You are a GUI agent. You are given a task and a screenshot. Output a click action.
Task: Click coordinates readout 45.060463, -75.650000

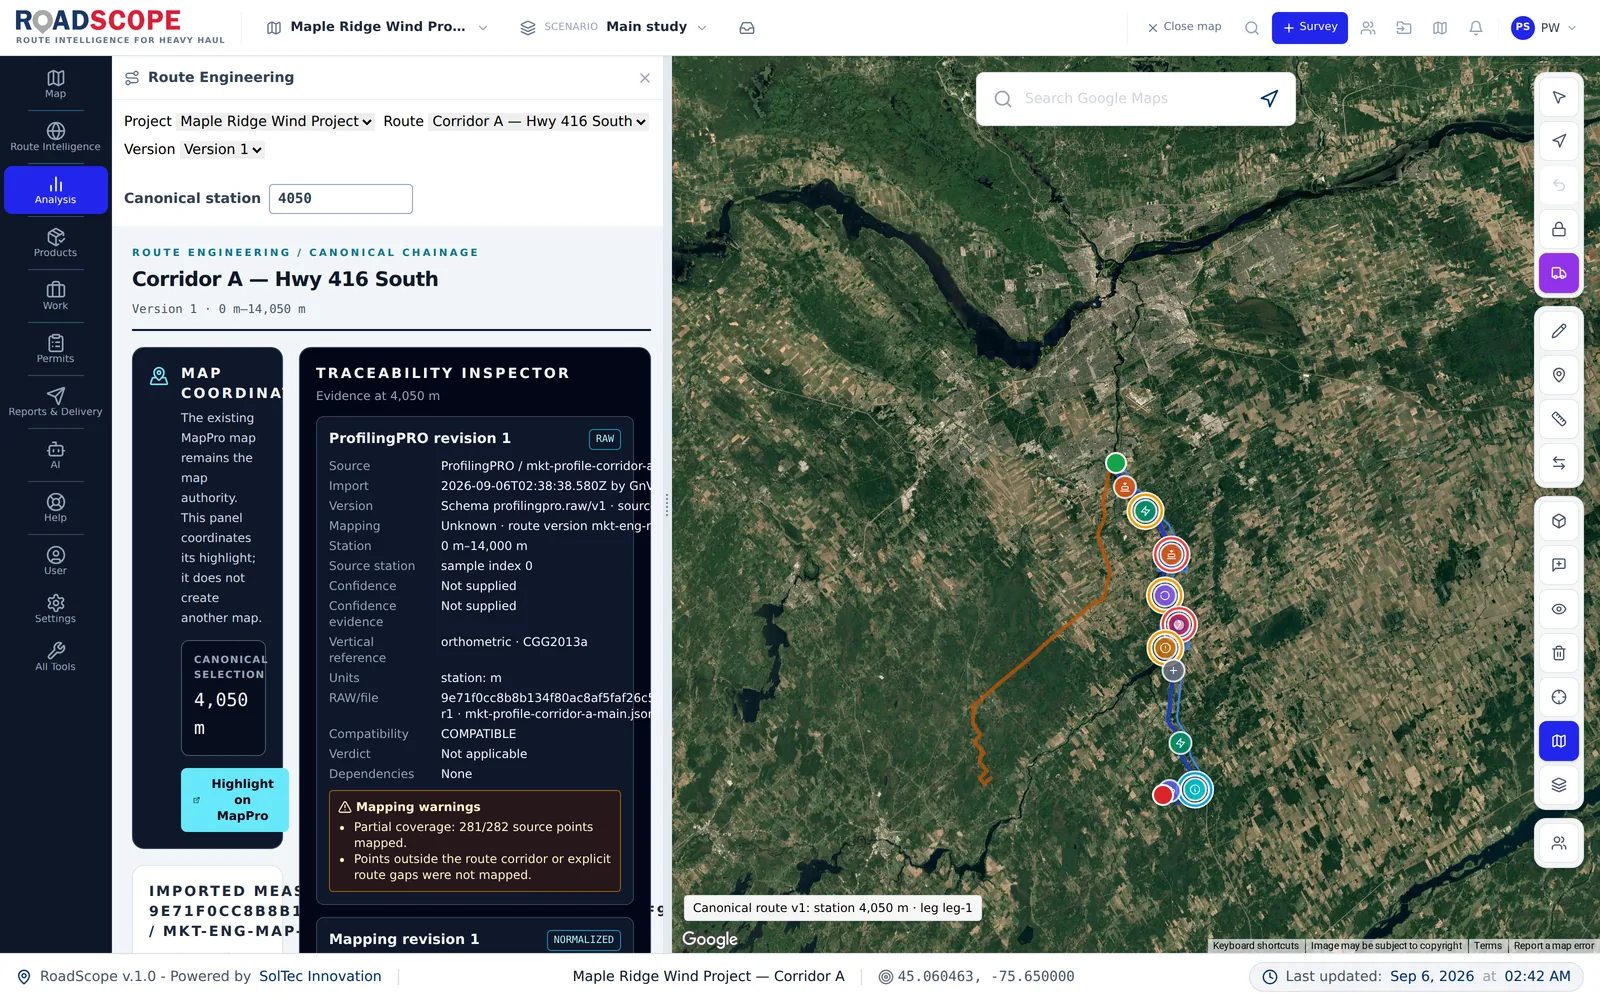(976, 976)
